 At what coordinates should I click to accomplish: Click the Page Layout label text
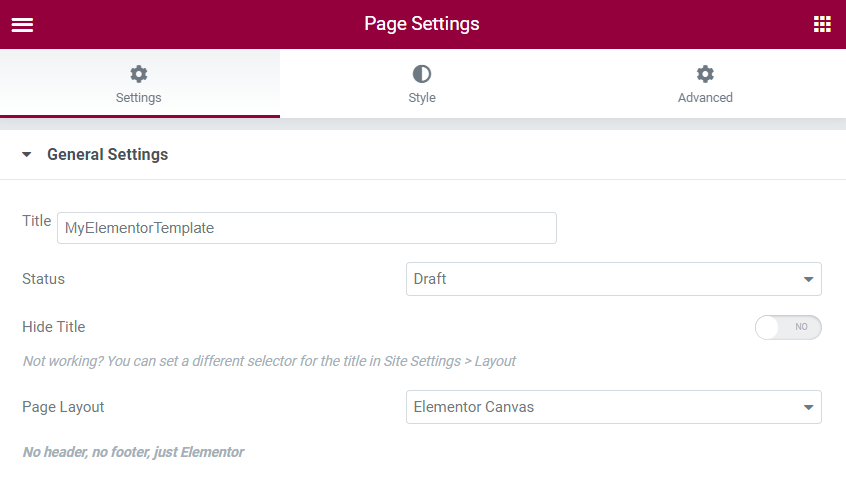63,407
